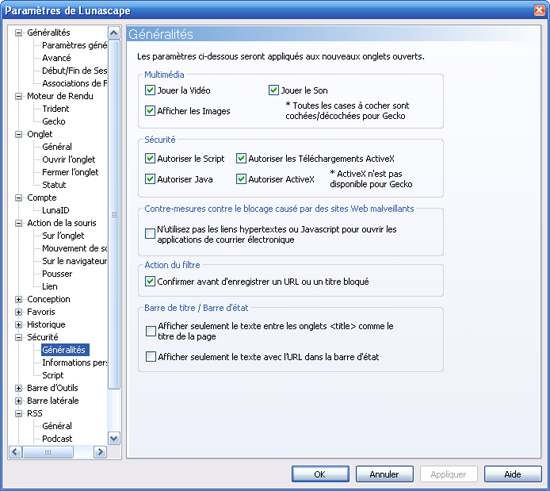The height and width of the screenshot is (491, 550).
Task: Open Général under Onglet
Action: tap(57, 147)
